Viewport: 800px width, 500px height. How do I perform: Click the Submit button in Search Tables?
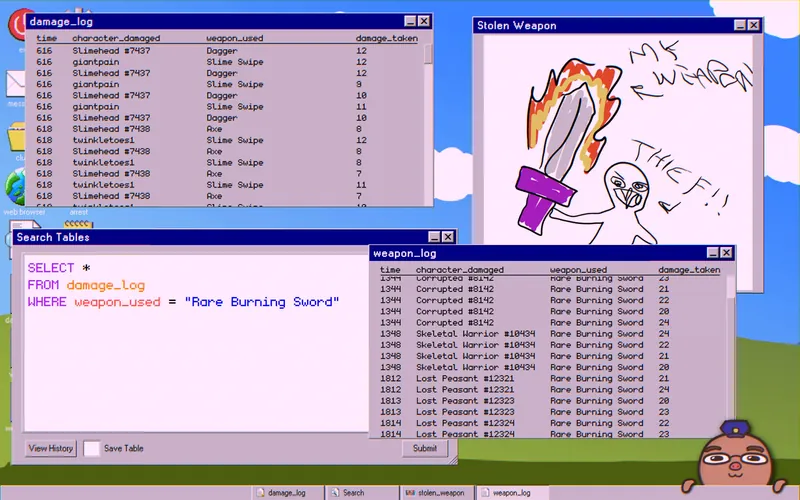click(x=424, y=448)
